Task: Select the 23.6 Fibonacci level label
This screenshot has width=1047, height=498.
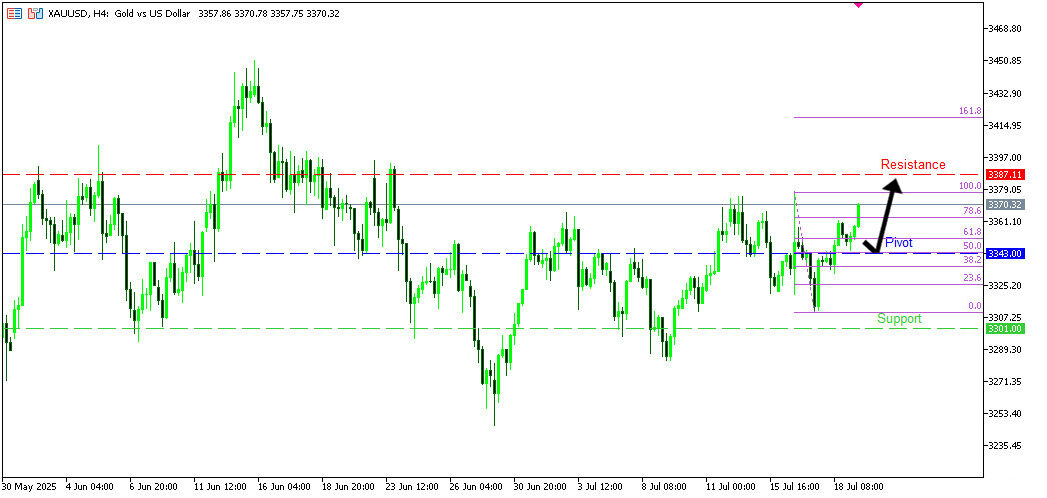Action: [971, 278]
